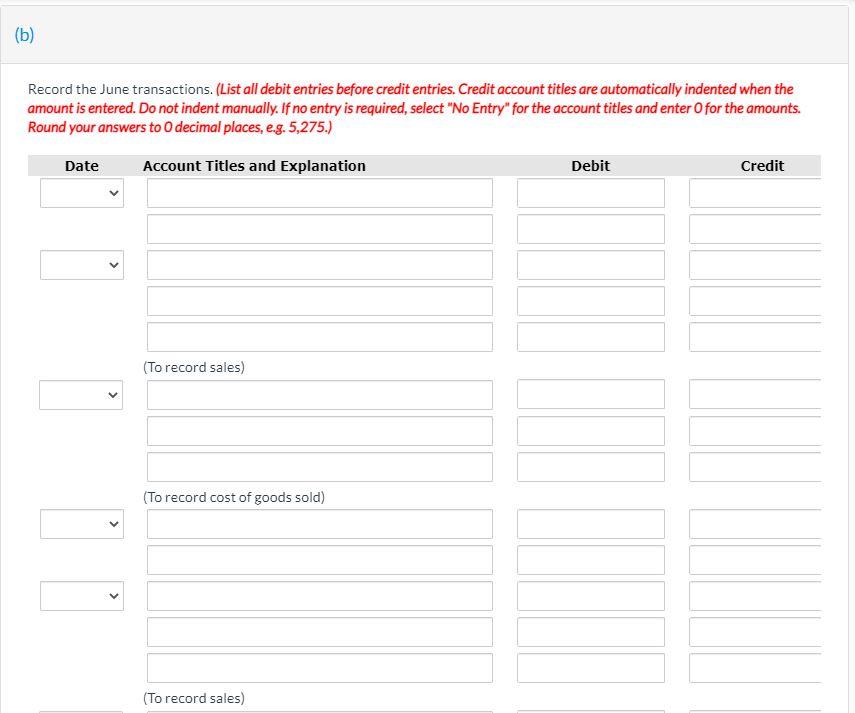Click the Credit field in the fifth Date dropdown's row
855x713 pixels.
(755, 596)
